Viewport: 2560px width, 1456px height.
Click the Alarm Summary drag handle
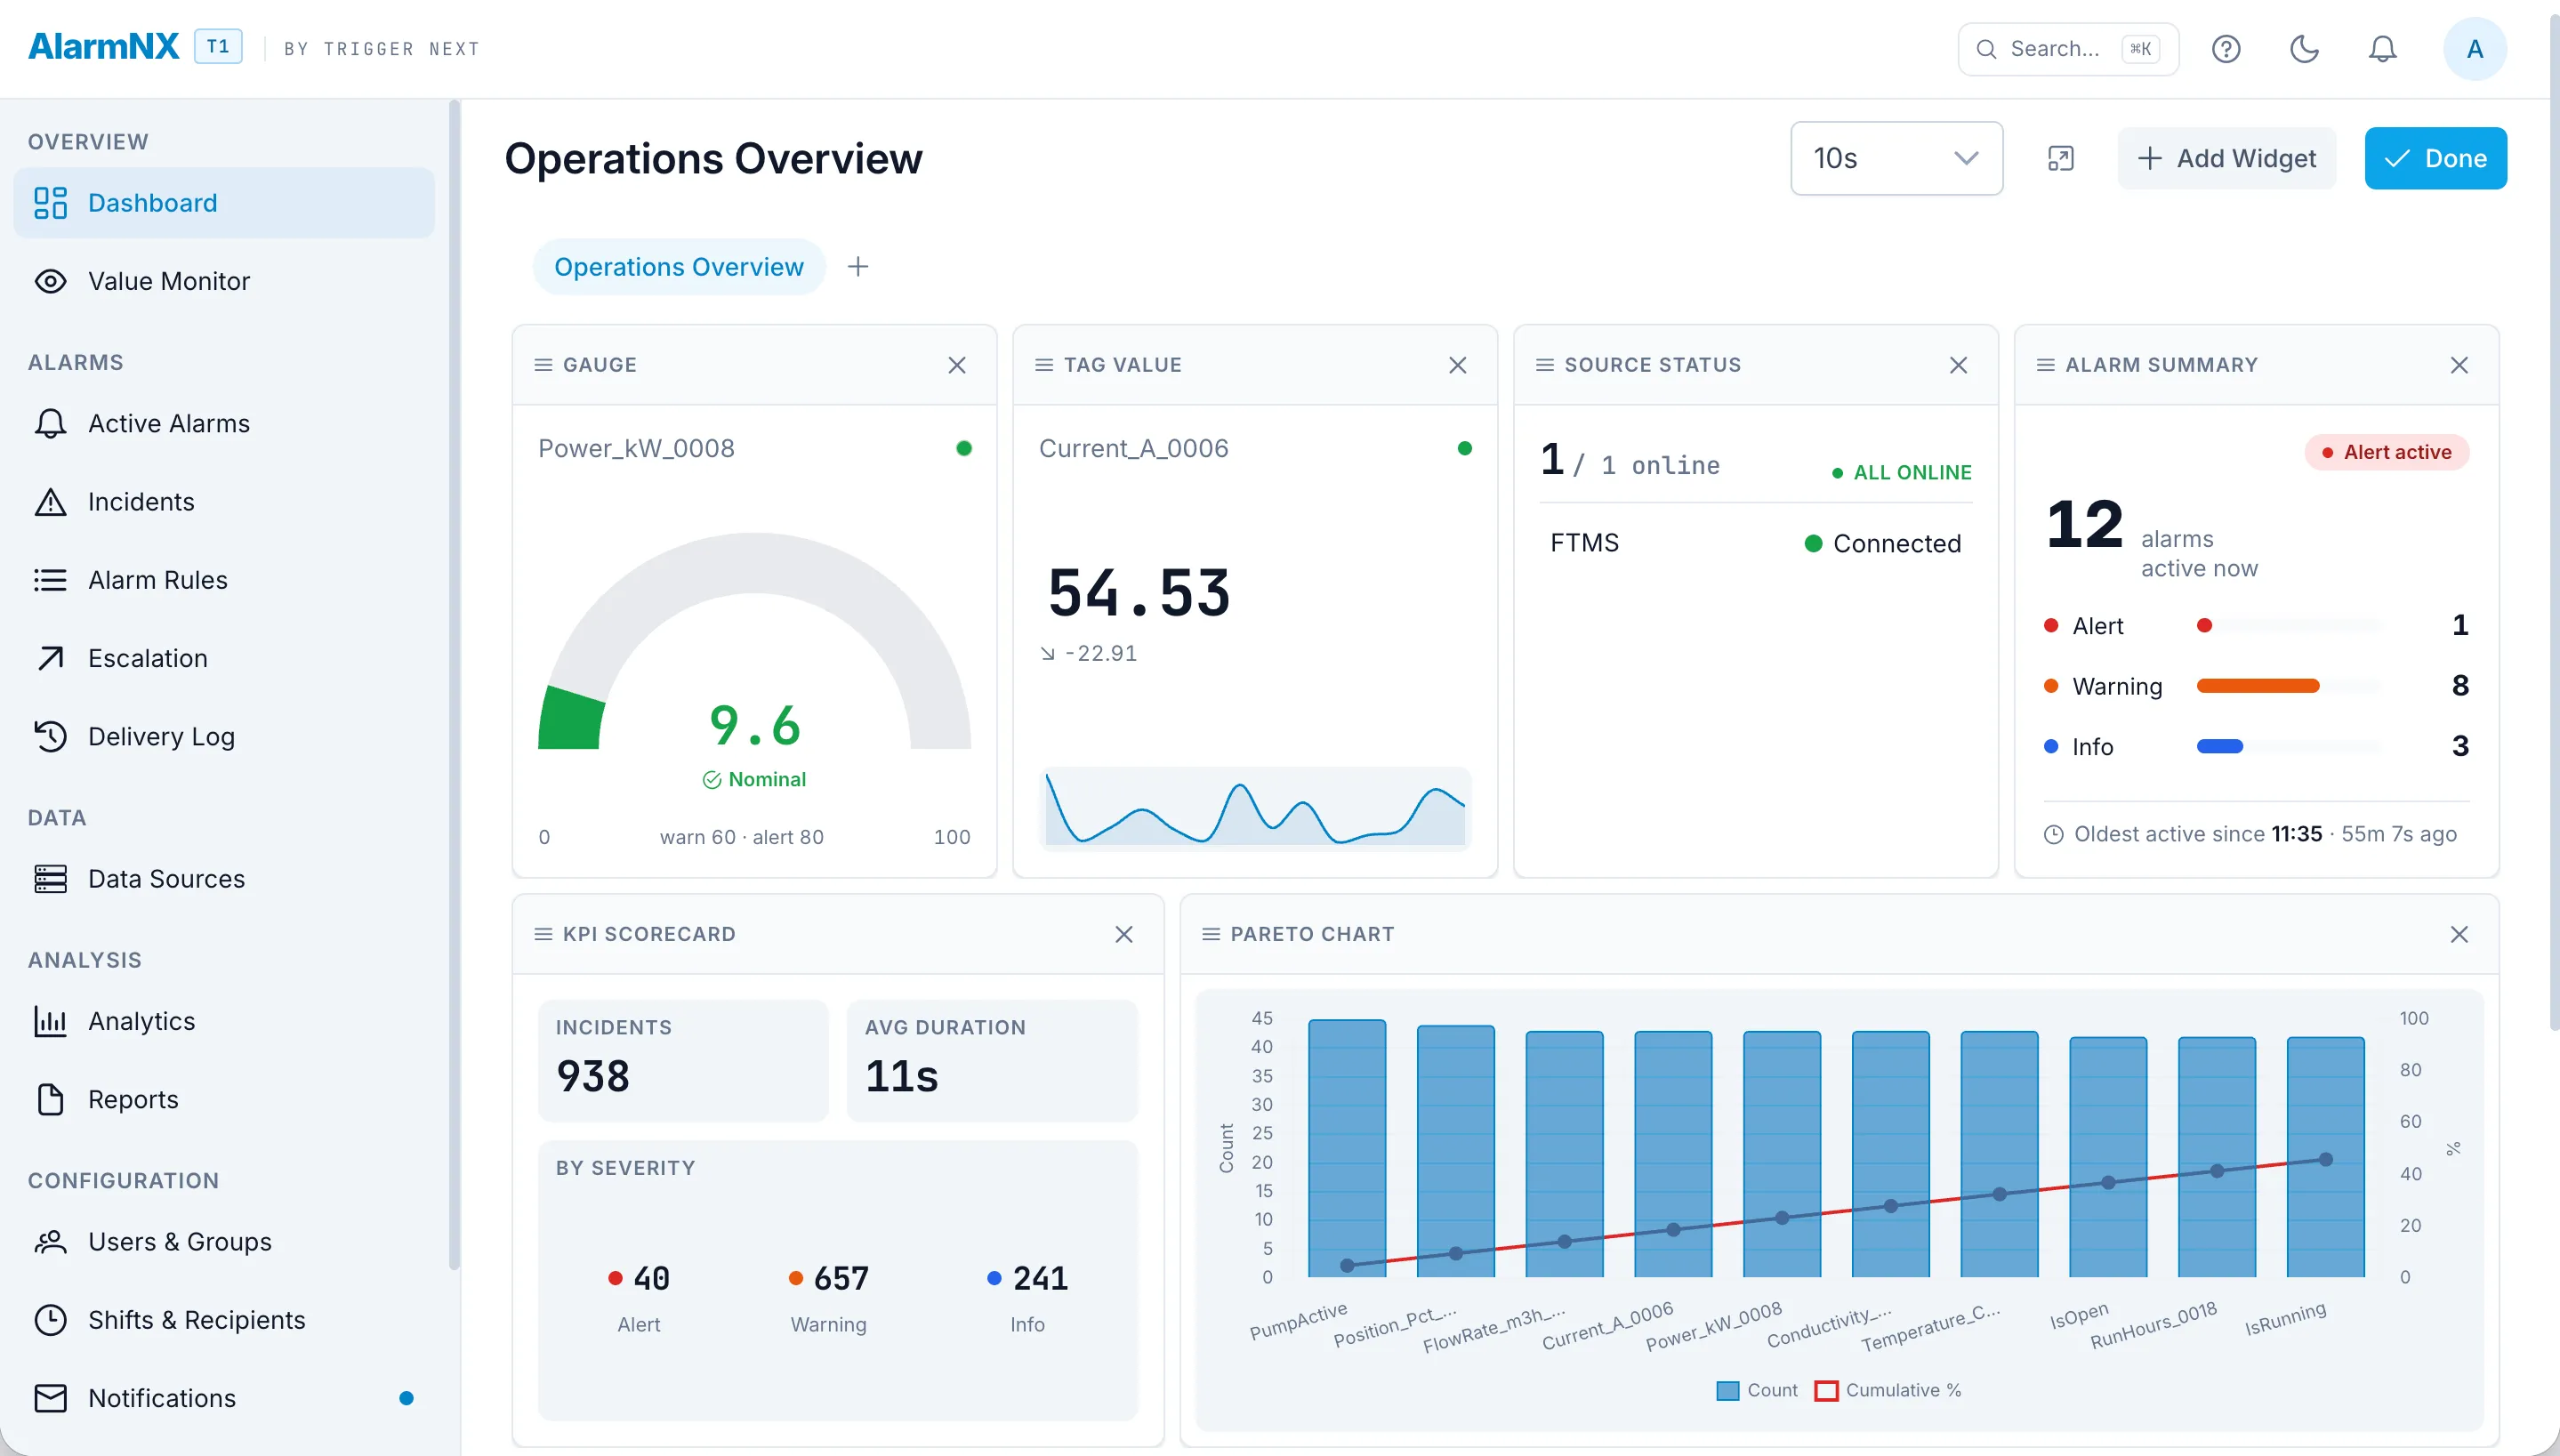coord(2046,365)
